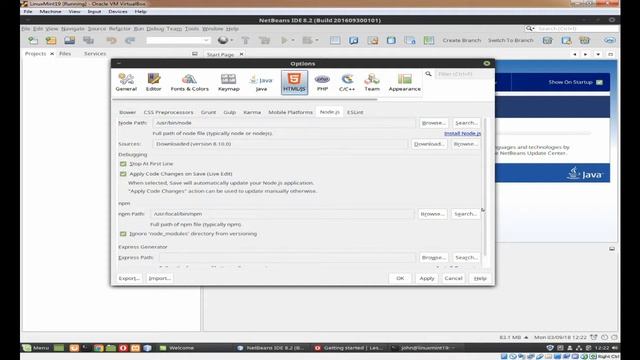
Task: Switch to the Gulp tab
Action: [229, 112]
